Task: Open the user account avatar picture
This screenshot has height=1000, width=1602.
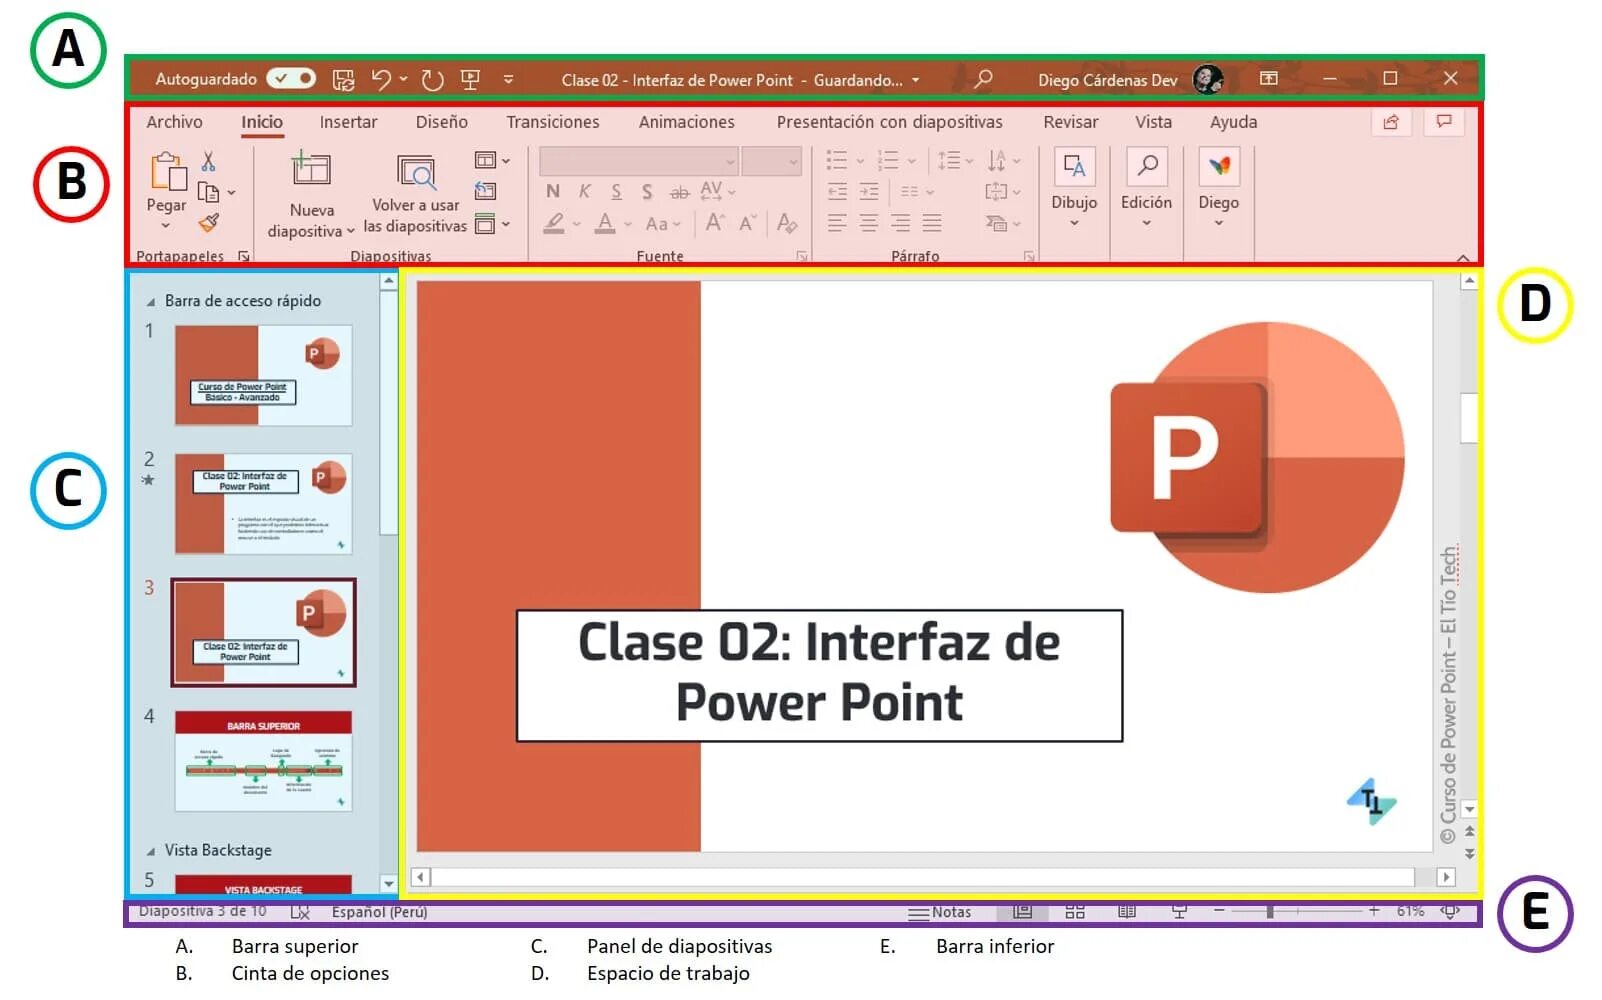Action: pyautogui.click(x=1208, y=79)
